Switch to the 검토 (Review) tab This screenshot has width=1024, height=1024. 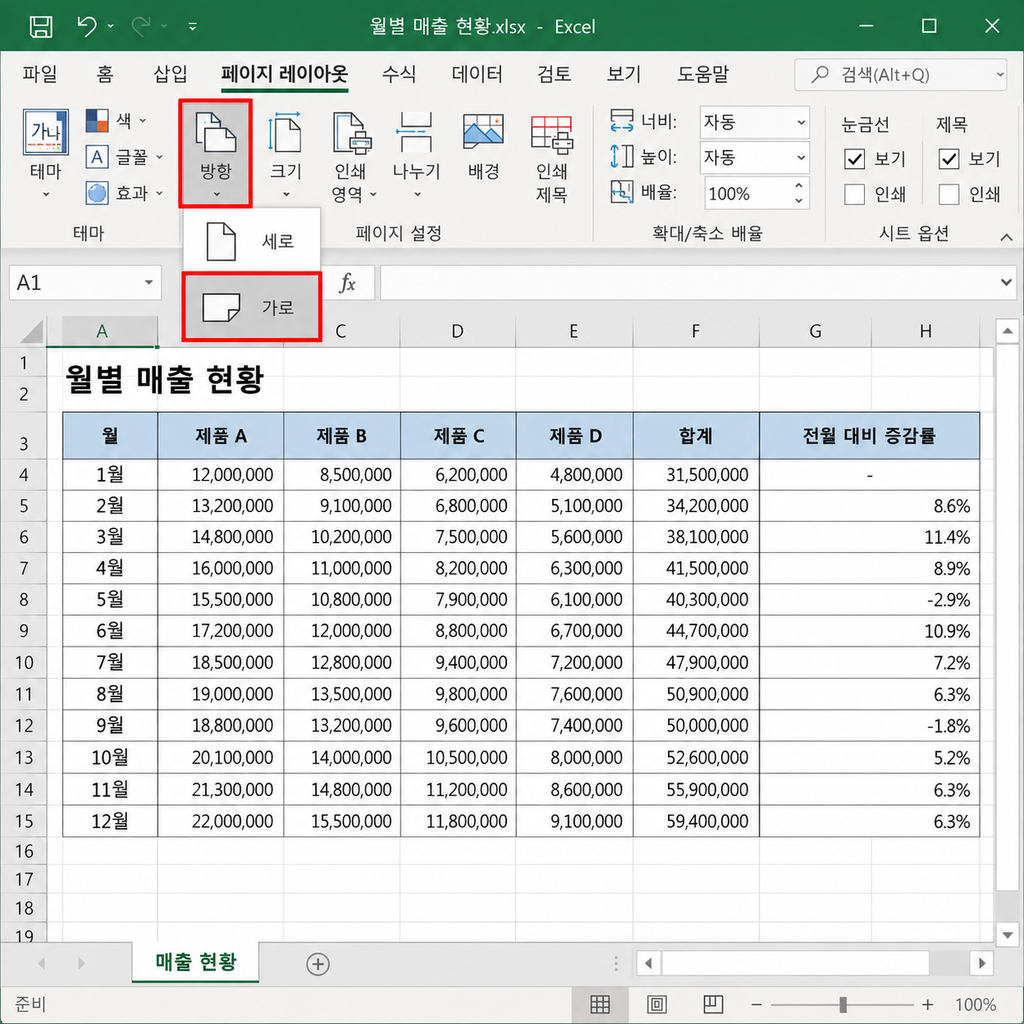(x=554, y=74)
